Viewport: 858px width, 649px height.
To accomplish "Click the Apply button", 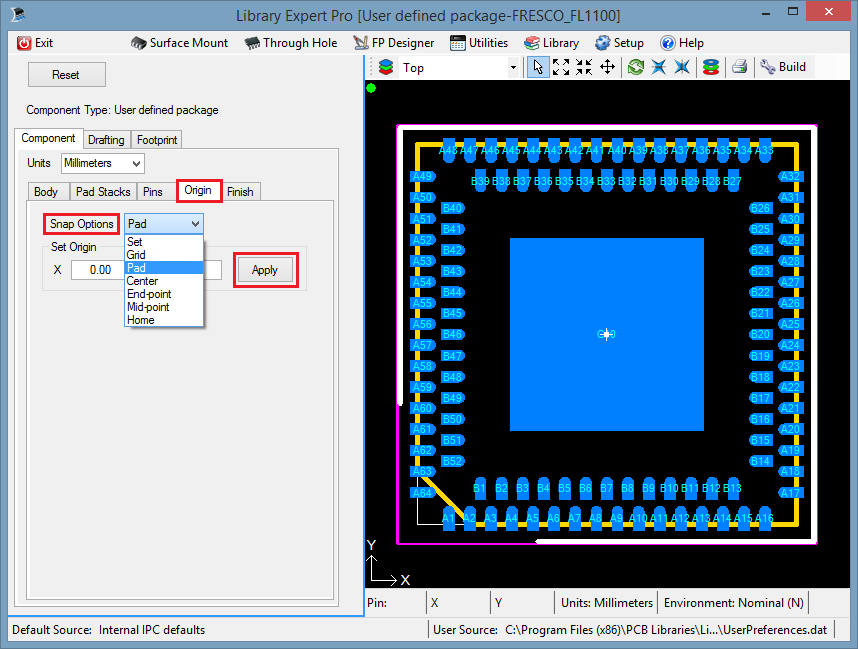I will pyautogui.click(x=265, y=270).
